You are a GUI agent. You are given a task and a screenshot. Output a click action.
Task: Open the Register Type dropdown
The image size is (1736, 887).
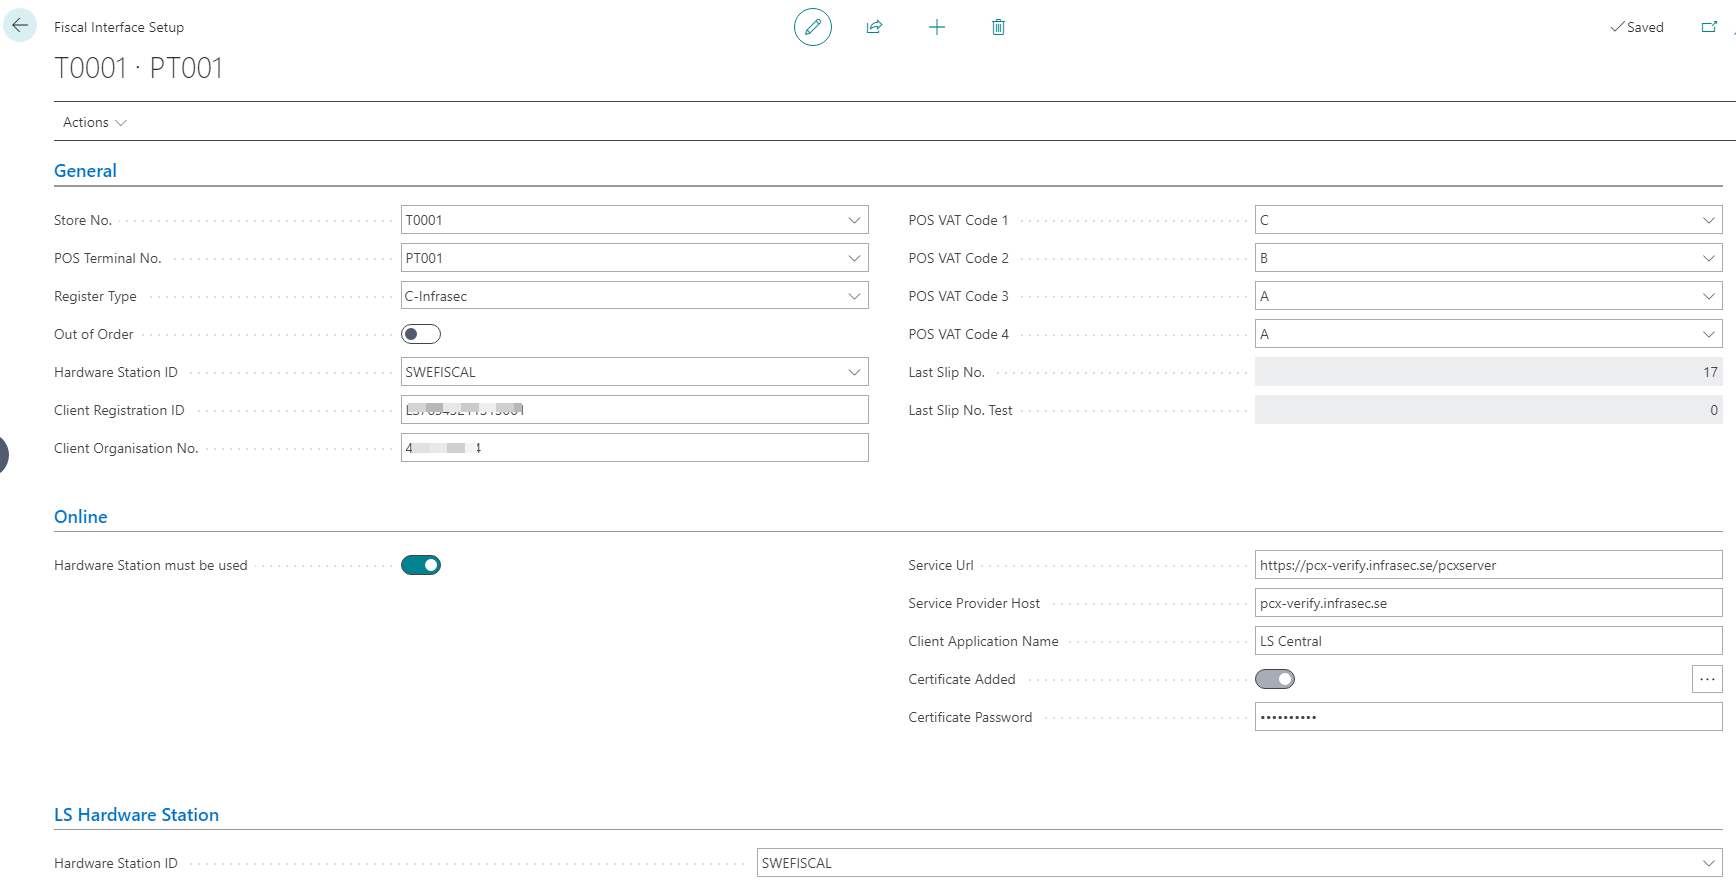pos(854,296)
